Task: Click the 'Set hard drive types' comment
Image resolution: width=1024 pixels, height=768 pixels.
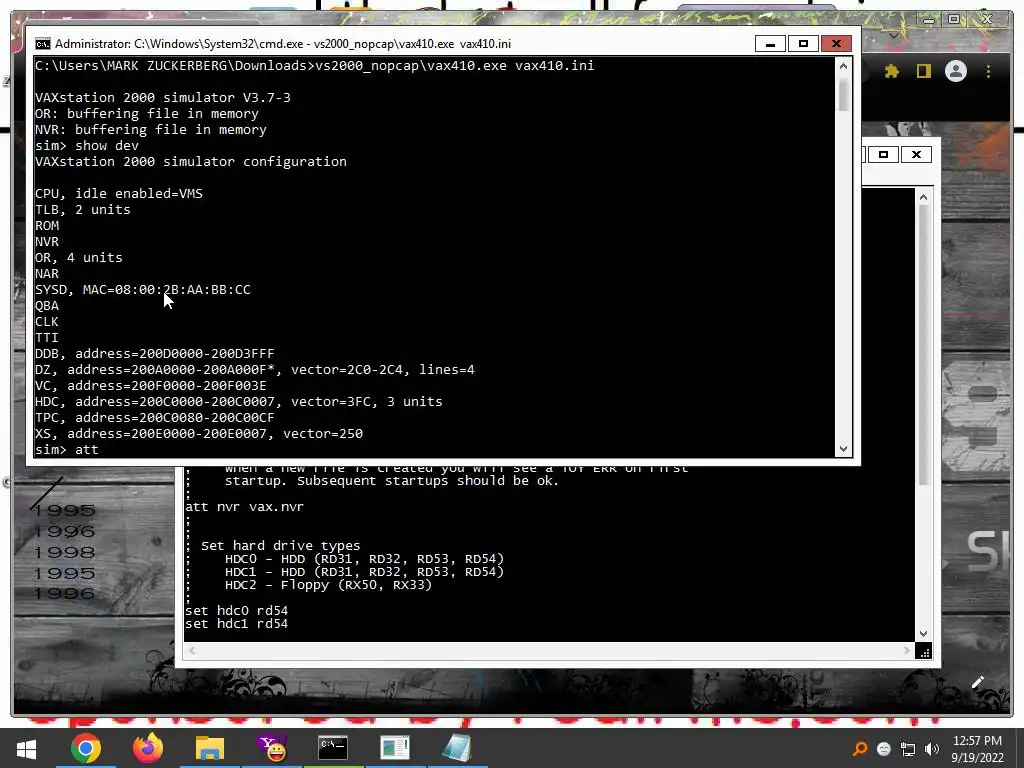Action: coord(280,546)
